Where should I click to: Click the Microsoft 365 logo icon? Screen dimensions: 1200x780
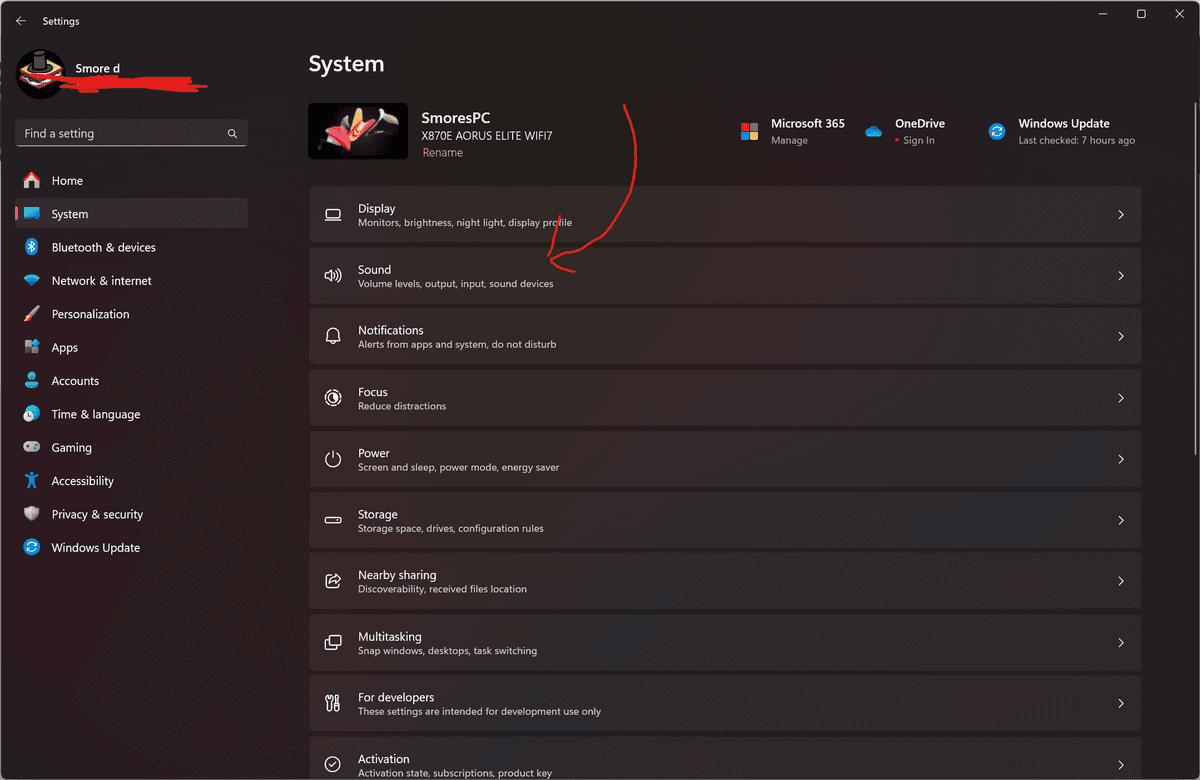pyautogui.click(x=748, y=130)
